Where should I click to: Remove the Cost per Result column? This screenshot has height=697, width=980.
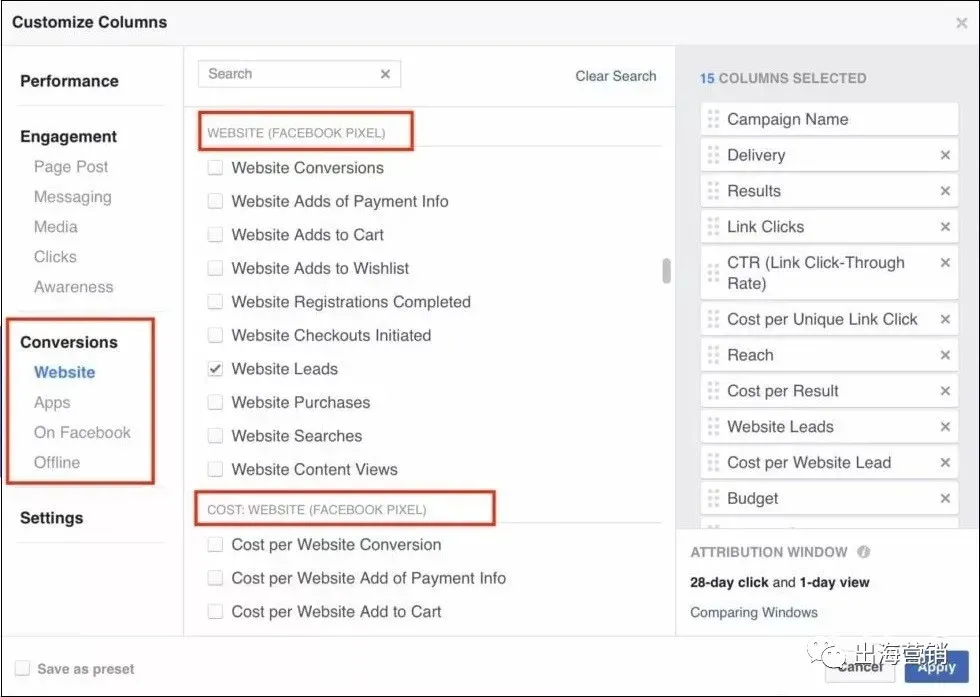945,391
